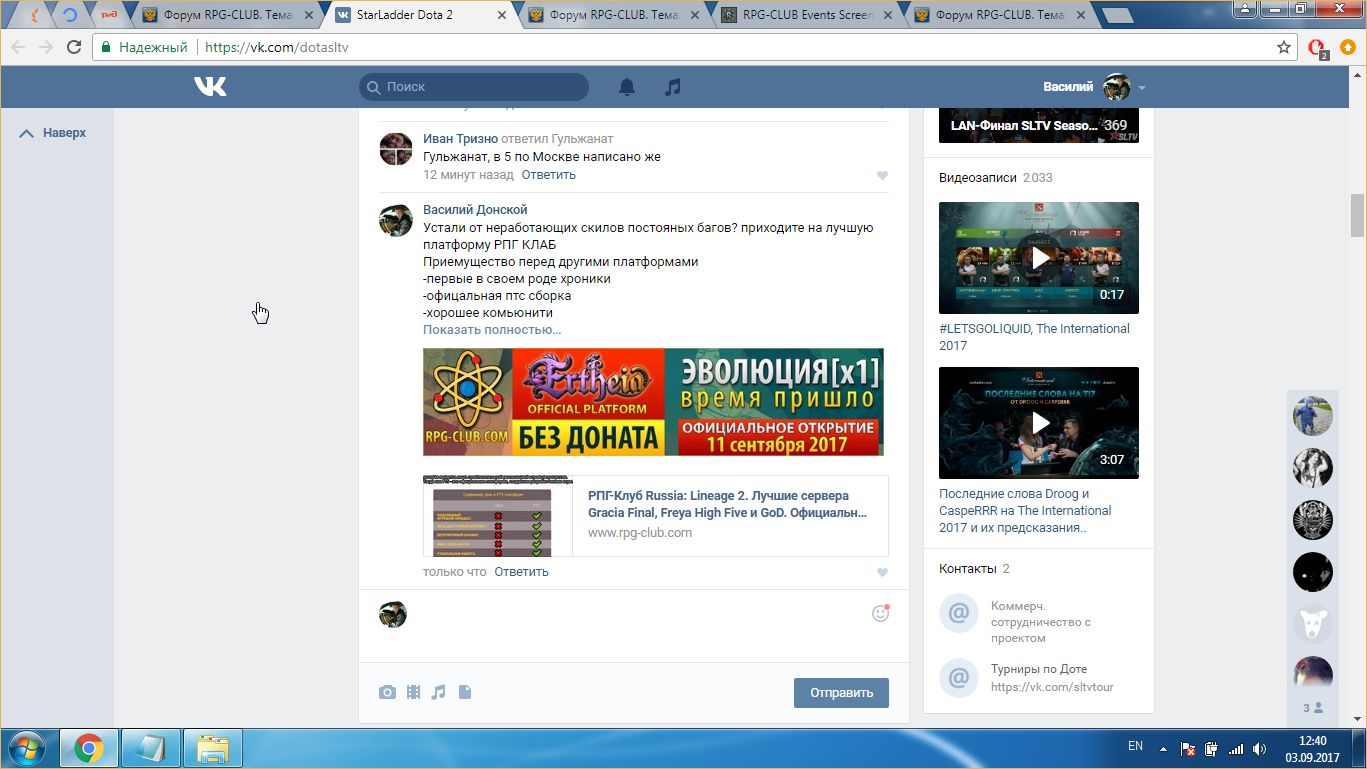Reply to Василий Донской comment
Screen dimensions: 1367x769
pyautogui.click(x=521, y=572)
